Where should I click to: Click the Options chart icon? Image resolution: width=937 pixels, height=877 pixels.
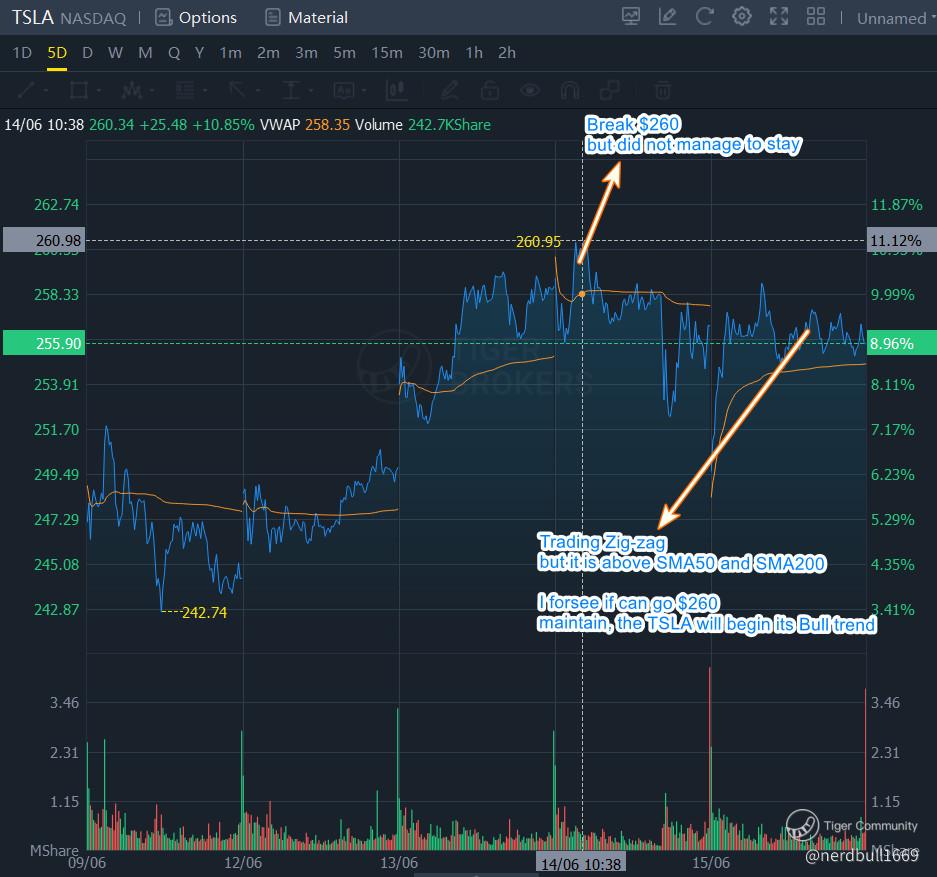click(x=163, y=17)
